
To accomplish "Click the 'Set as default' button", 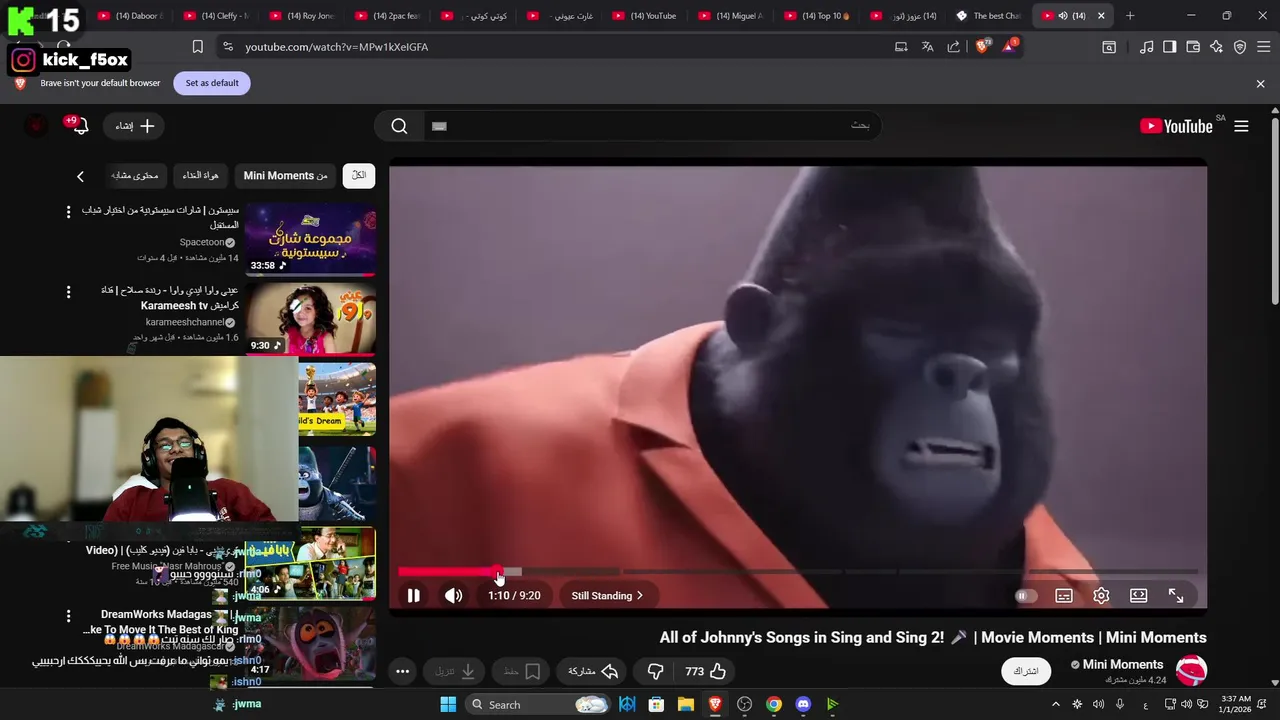I will click(212, 83).
